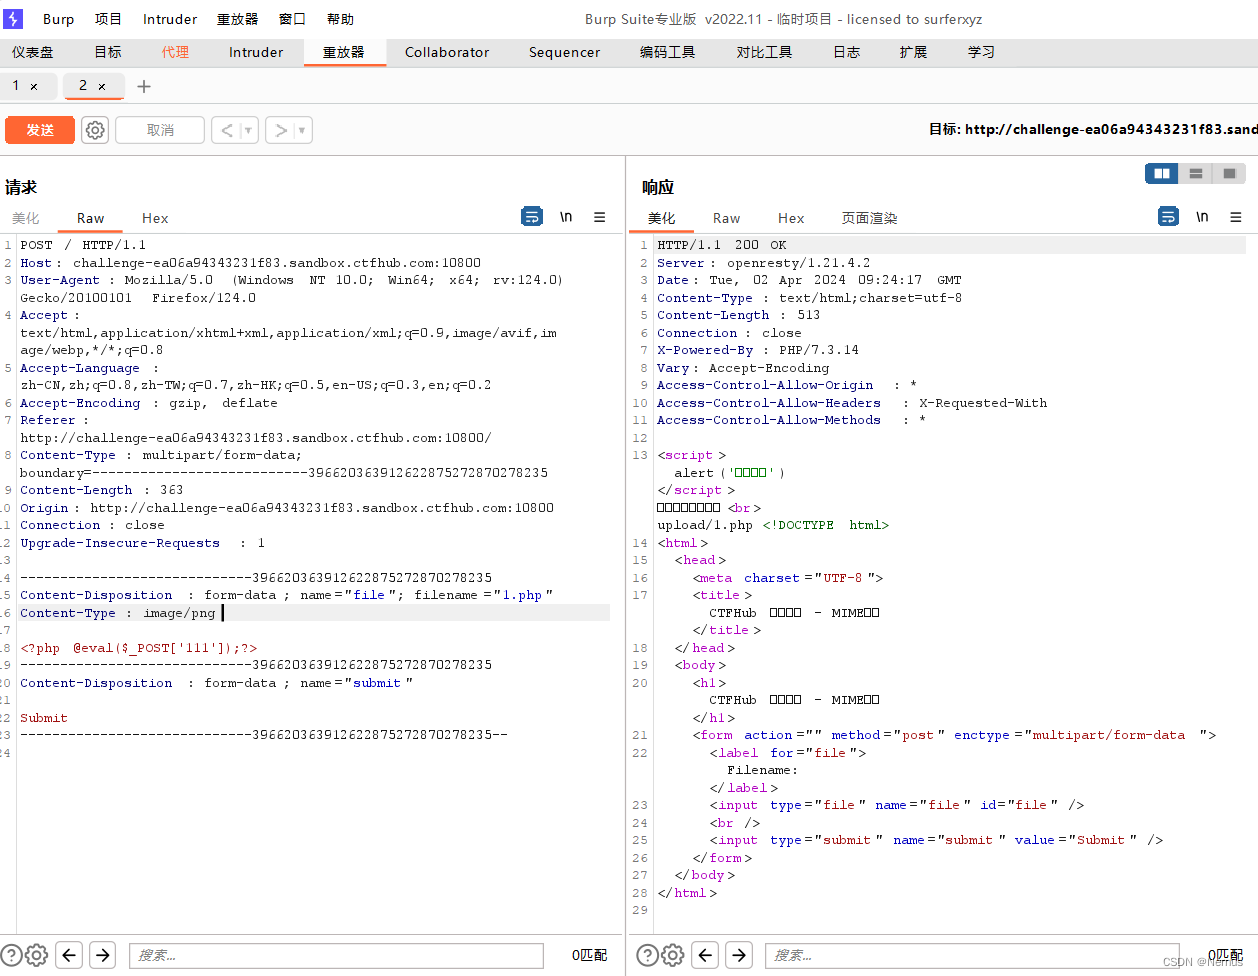Switch to the 编码工具 tab
The height and width of the screenshot is (976, 1258).
coord(668,52)
